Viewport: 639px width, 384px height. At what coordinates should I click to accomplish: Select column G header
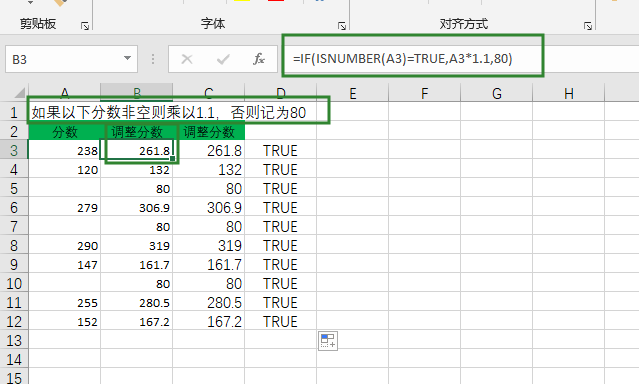[497, 93]
